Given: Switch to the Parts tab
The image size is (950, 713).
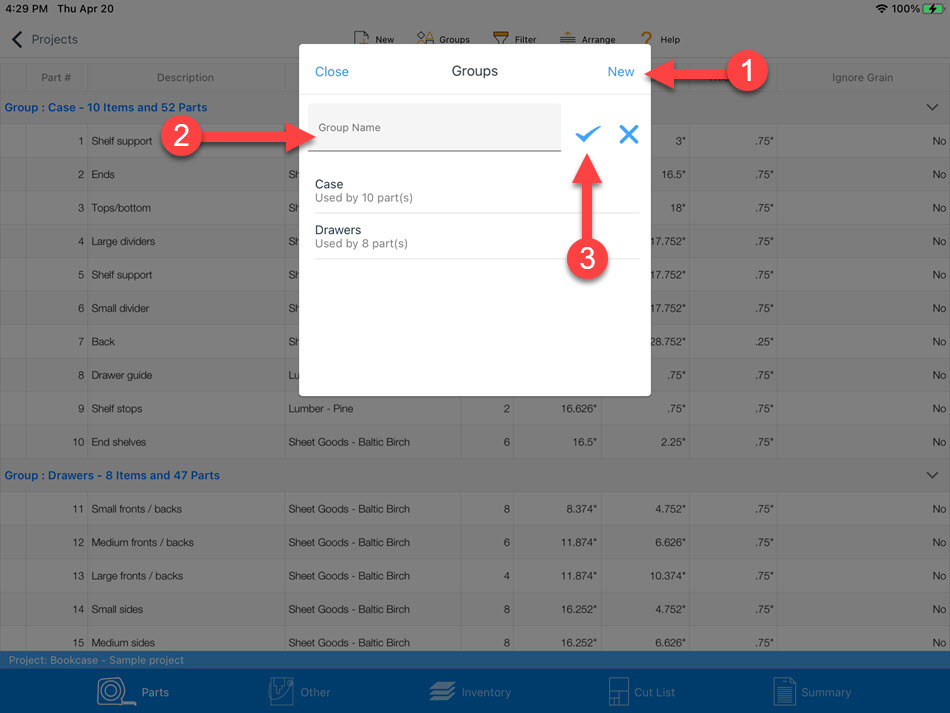Looking at the screenshot, I should [x=133, y=691].
